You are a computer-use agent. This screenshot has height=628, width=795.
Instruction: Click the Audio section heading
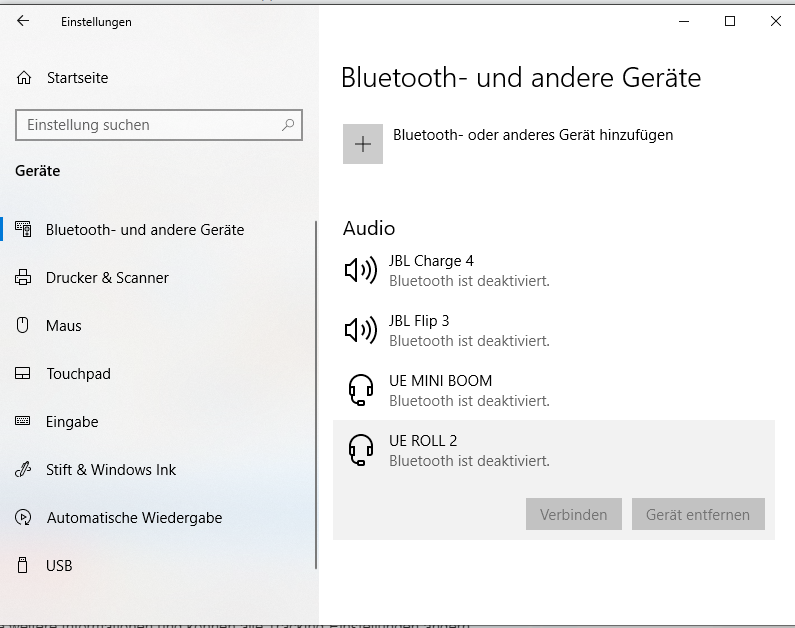(369, 228)
